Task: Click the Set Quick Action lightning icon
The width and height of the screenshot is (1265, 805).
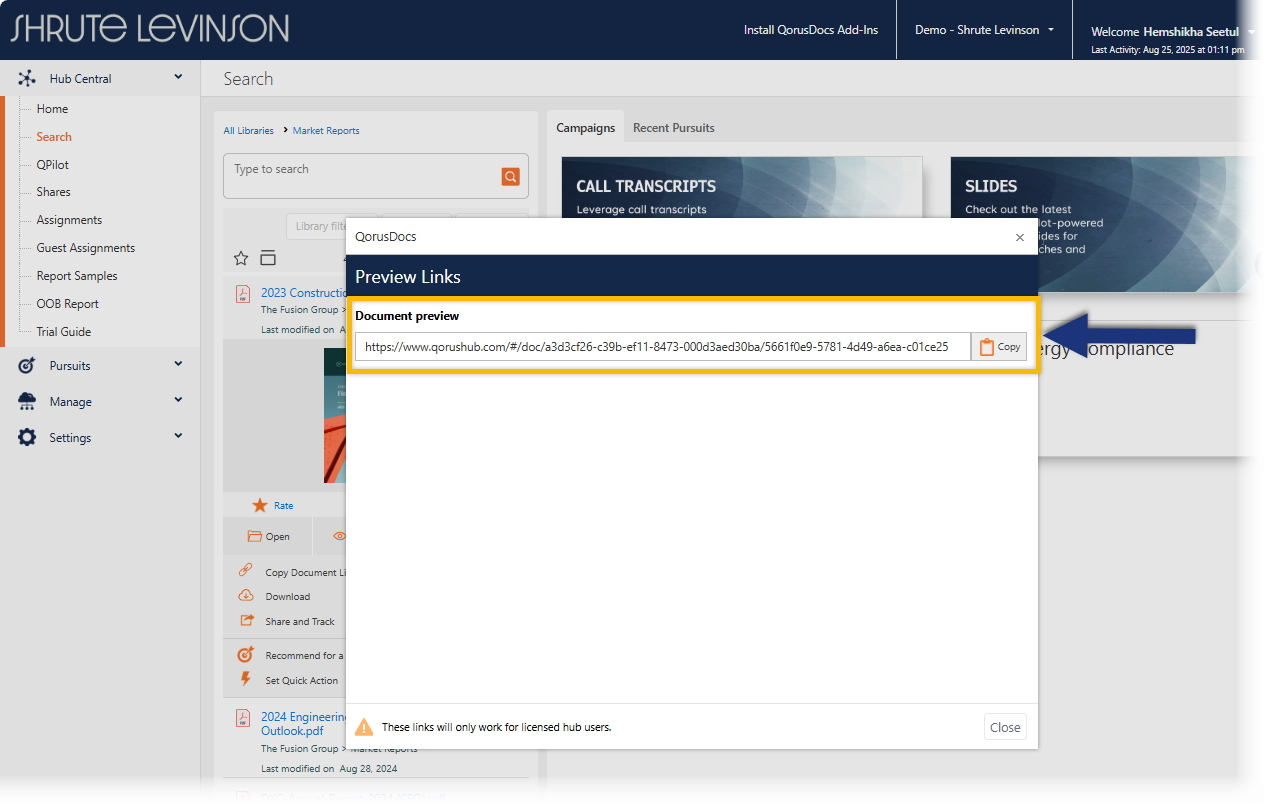Action: point(246,680)
